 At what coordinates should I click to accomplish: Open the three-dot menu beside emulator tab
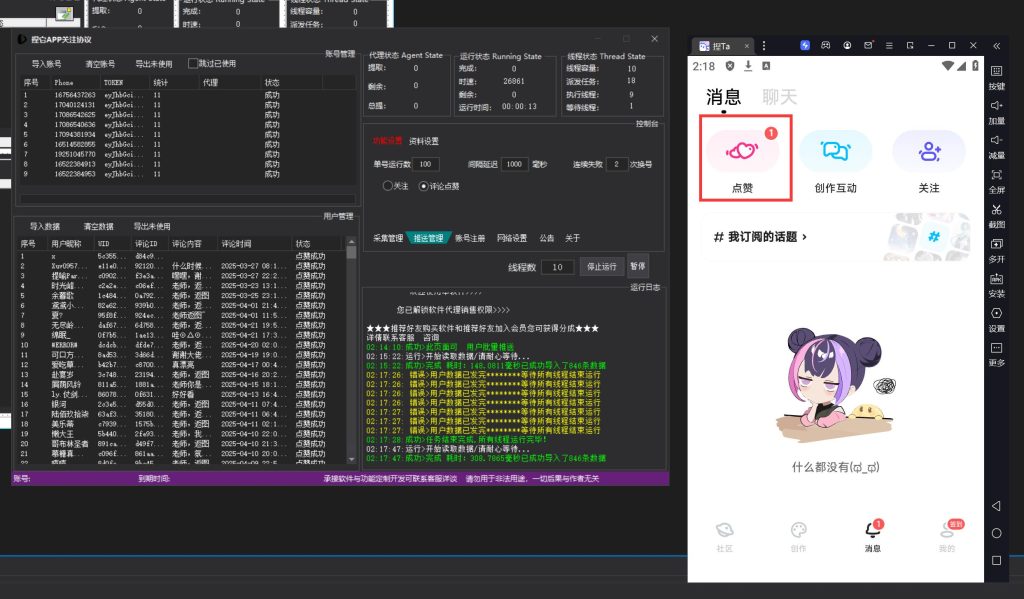[765, 45]
